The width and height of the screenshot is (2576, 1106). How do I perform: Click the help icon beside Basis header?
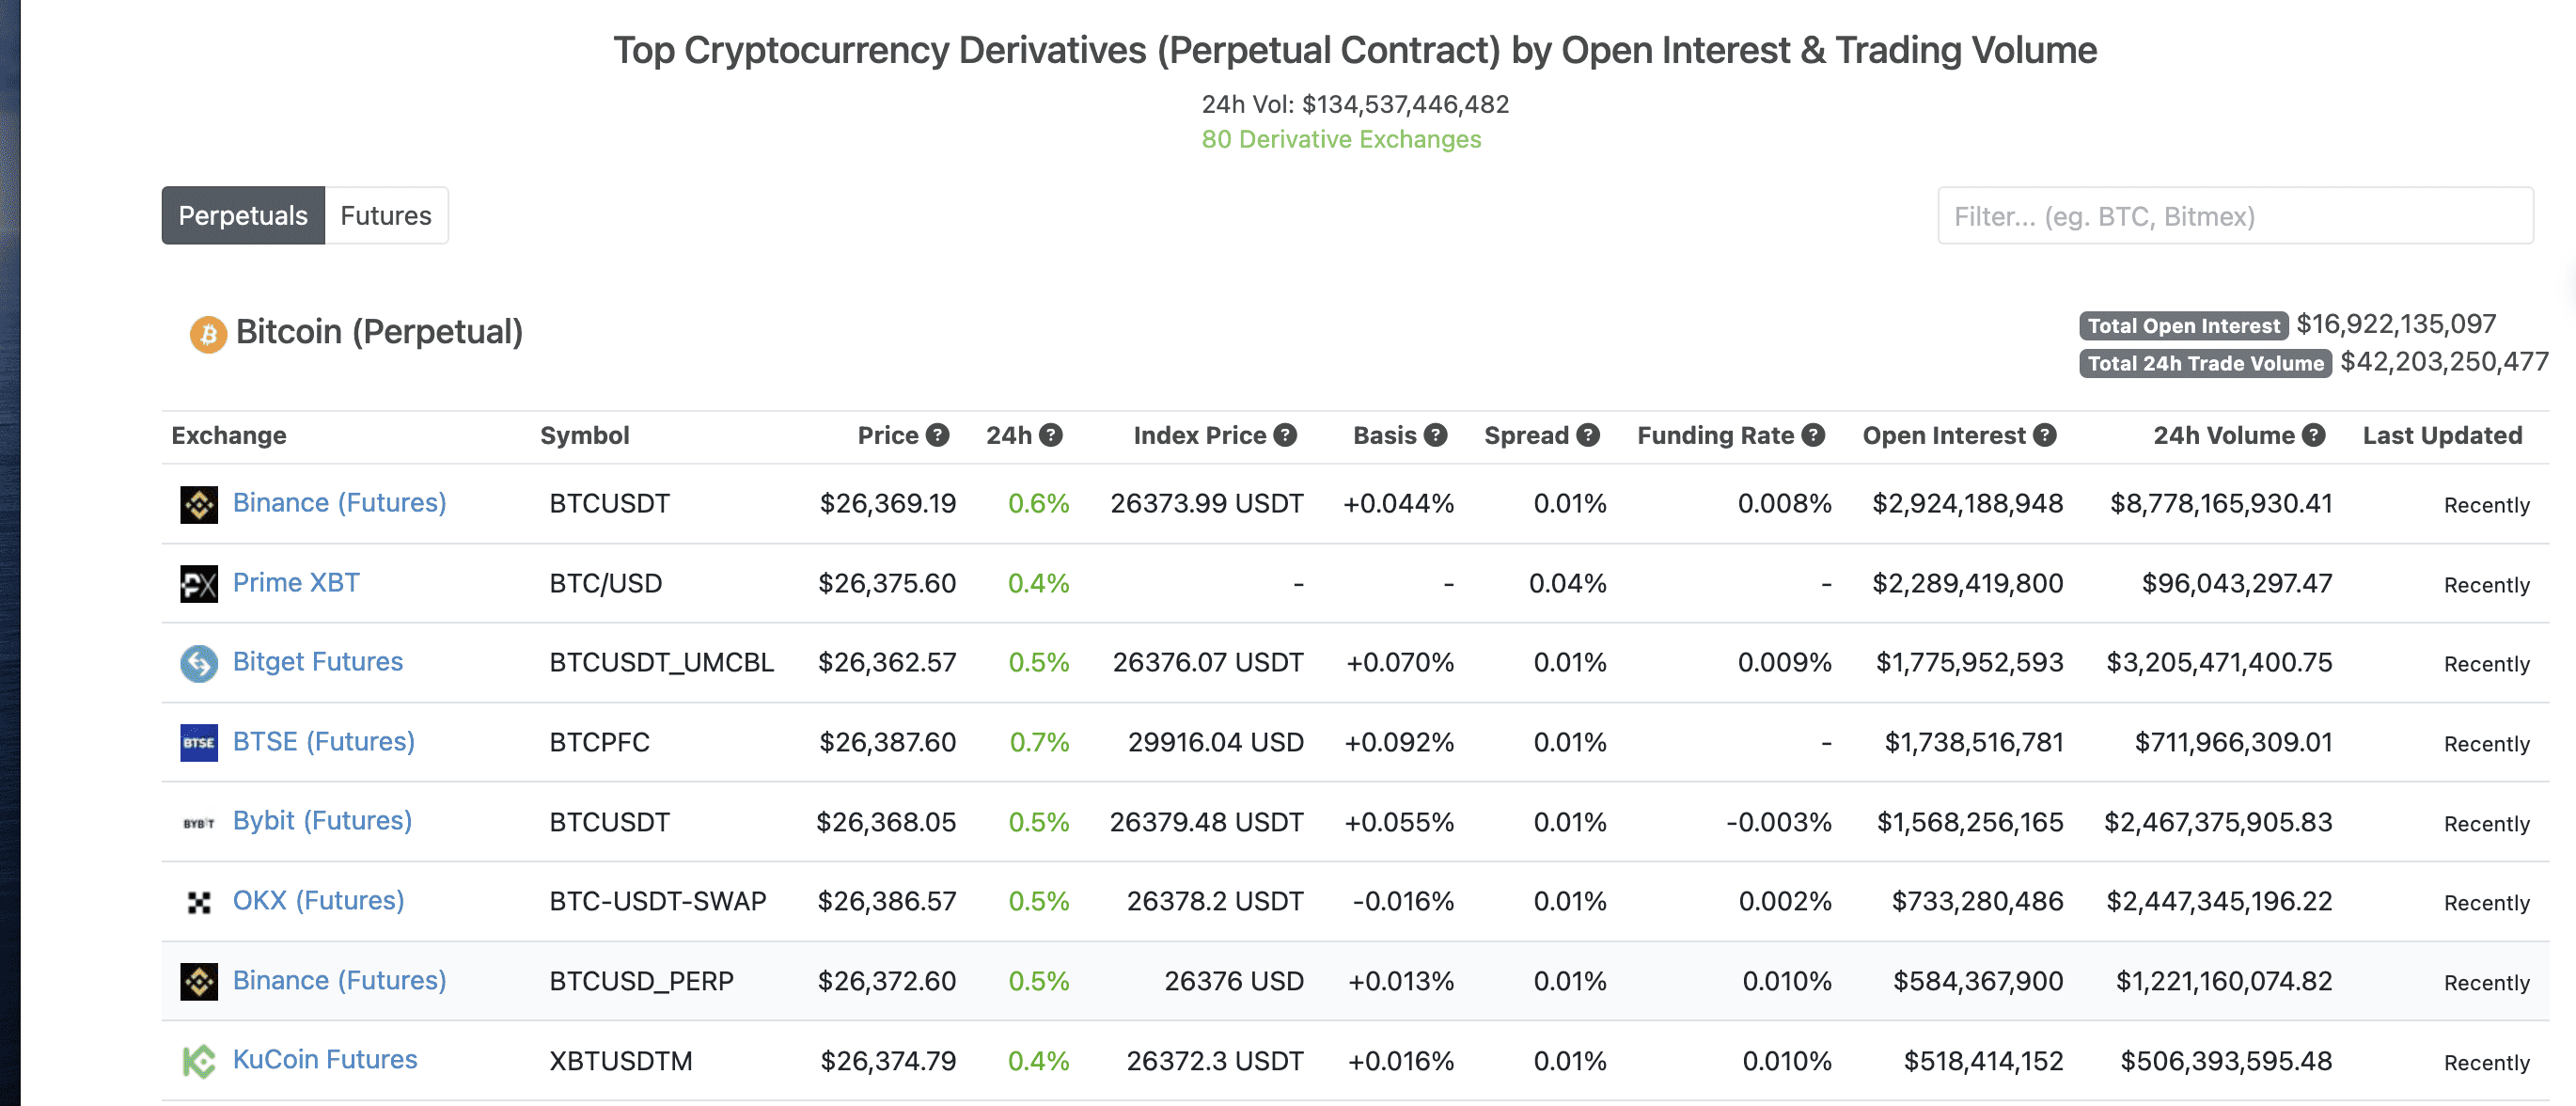point(1436,436)
